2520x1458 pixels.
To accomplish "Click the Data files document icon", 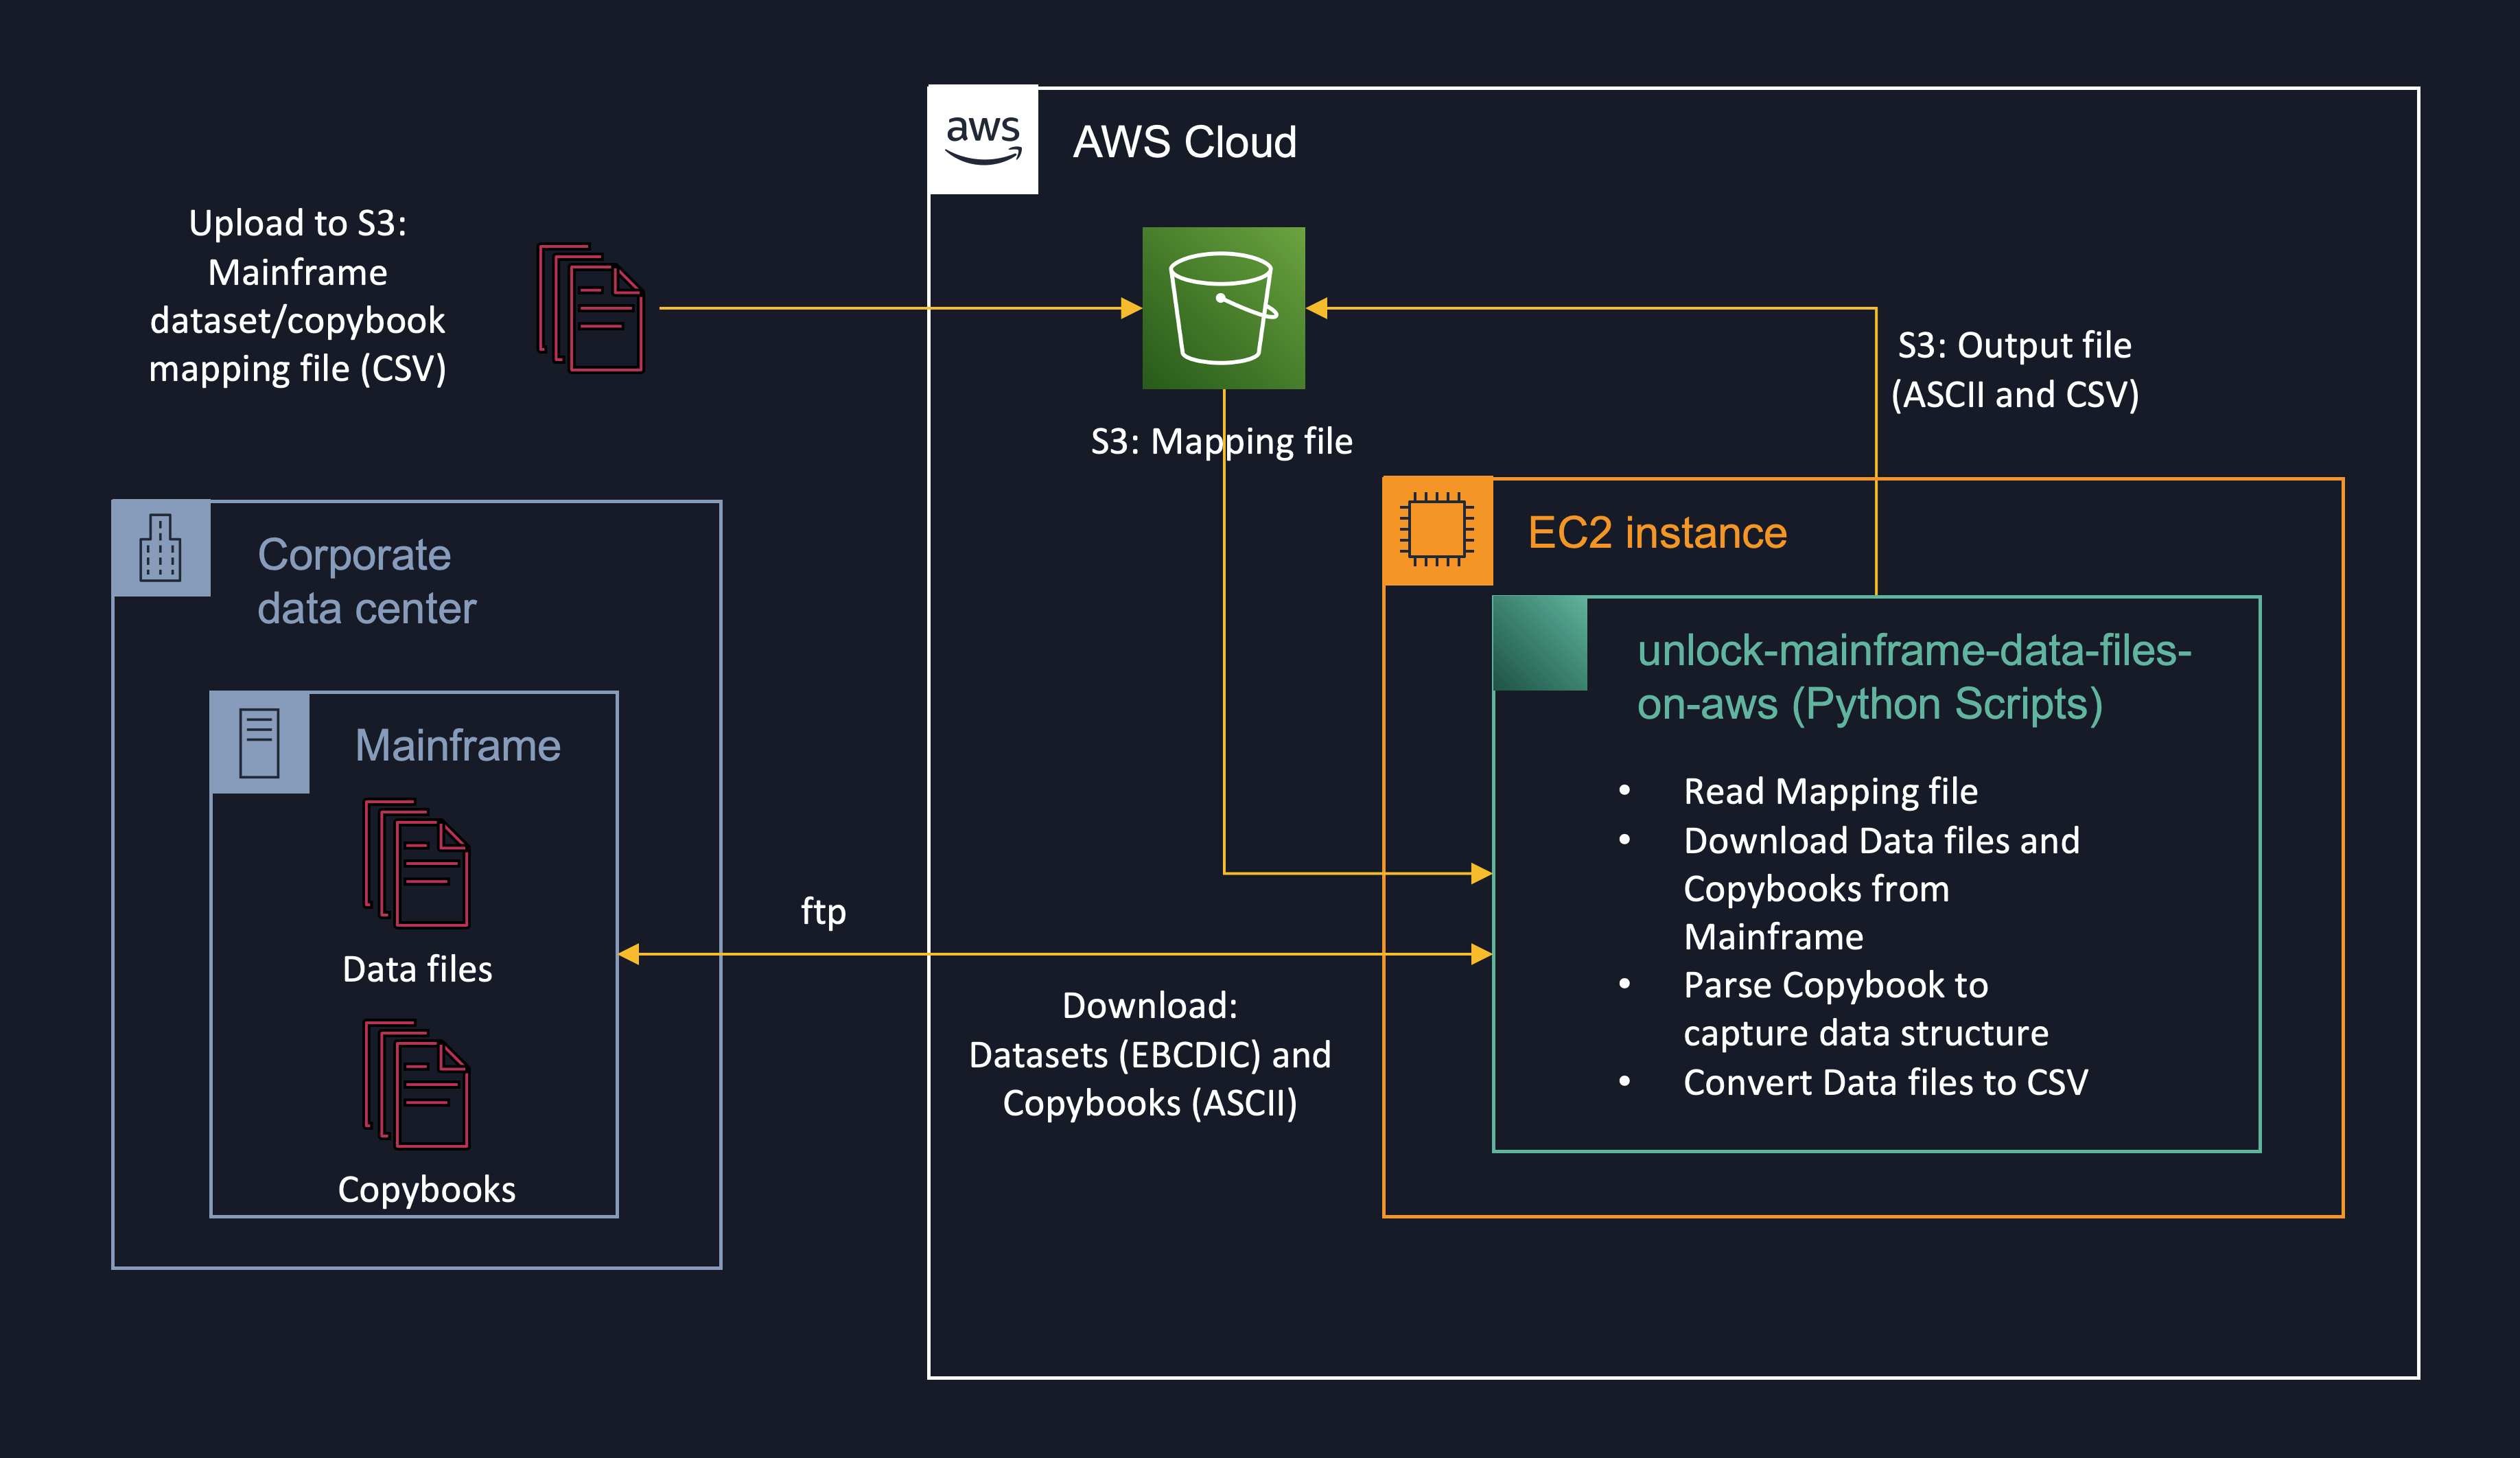I will point(417,864).
